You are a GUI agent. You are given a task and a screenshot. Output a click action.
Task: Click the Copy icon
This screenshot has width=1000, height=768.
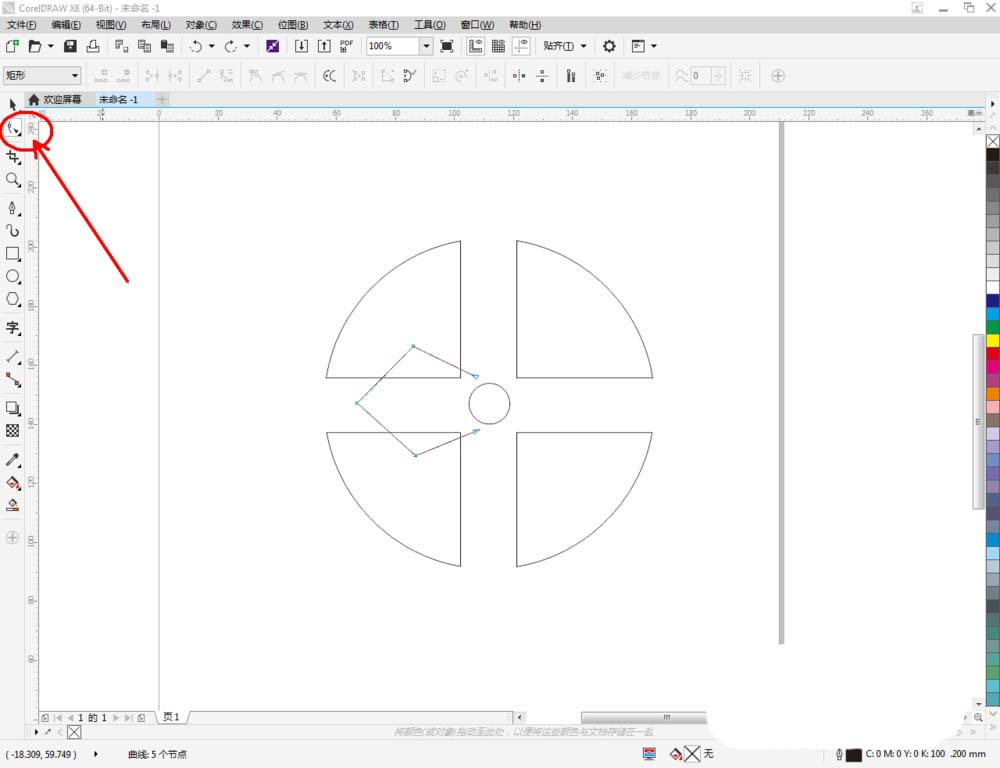(144, 46)
